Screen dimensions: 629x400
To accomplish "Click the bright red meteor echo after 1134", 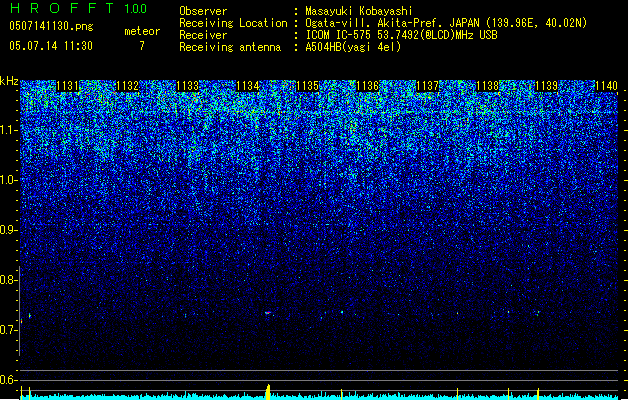I will (268, 313).
